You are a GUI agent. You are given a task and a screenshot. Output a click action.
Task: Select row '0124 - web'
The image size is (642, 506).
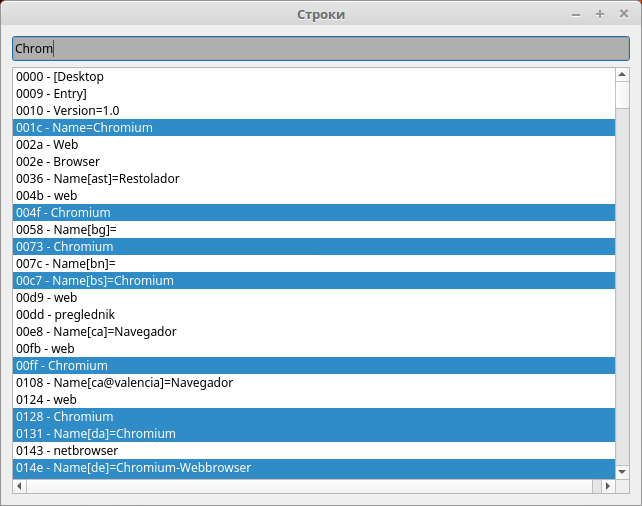coord(314,400)
